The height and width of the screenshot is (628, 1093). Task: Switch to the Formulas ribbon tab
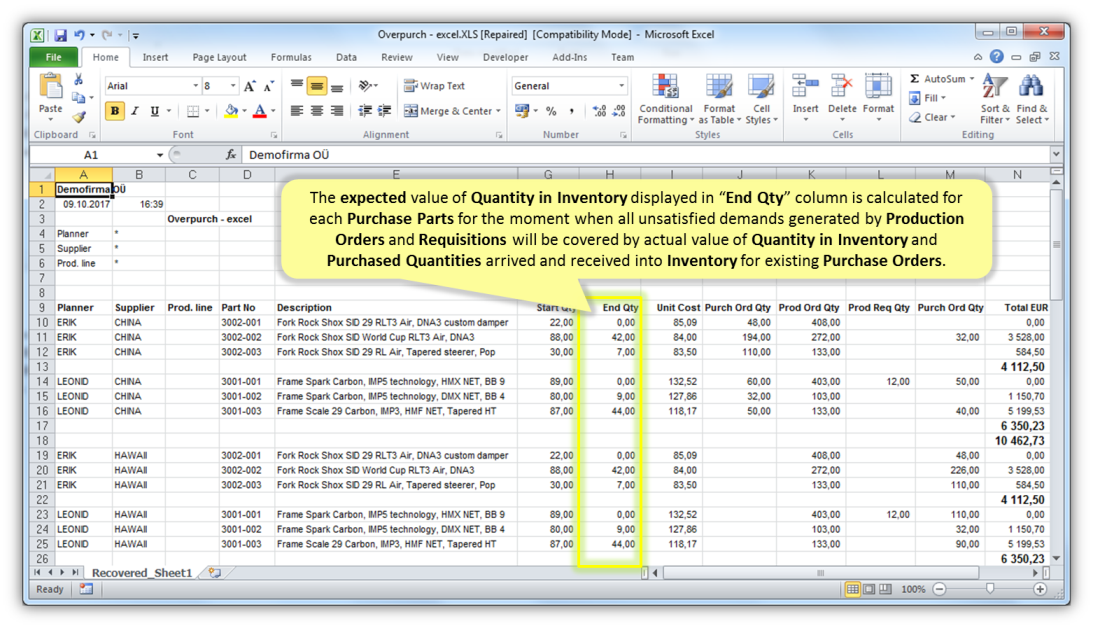click(291, 57)
